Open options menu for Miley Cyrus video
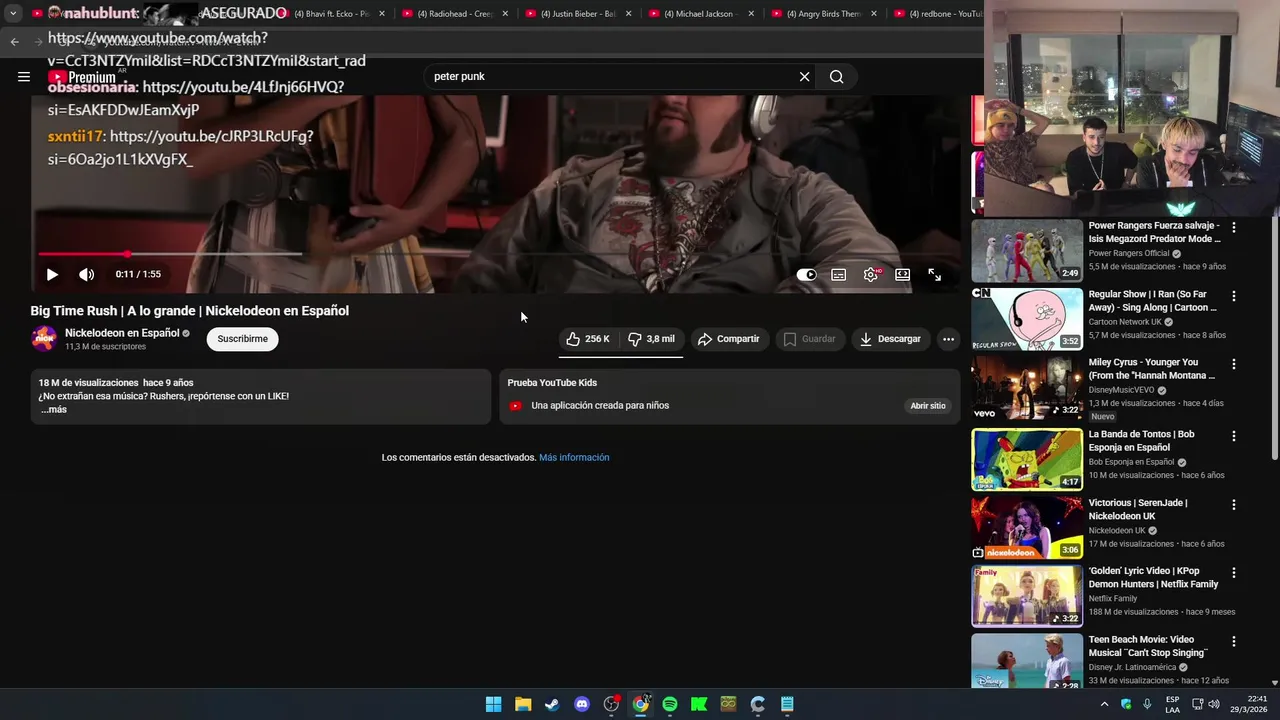The image size is (1280, 720). (x=1233, y=364)
